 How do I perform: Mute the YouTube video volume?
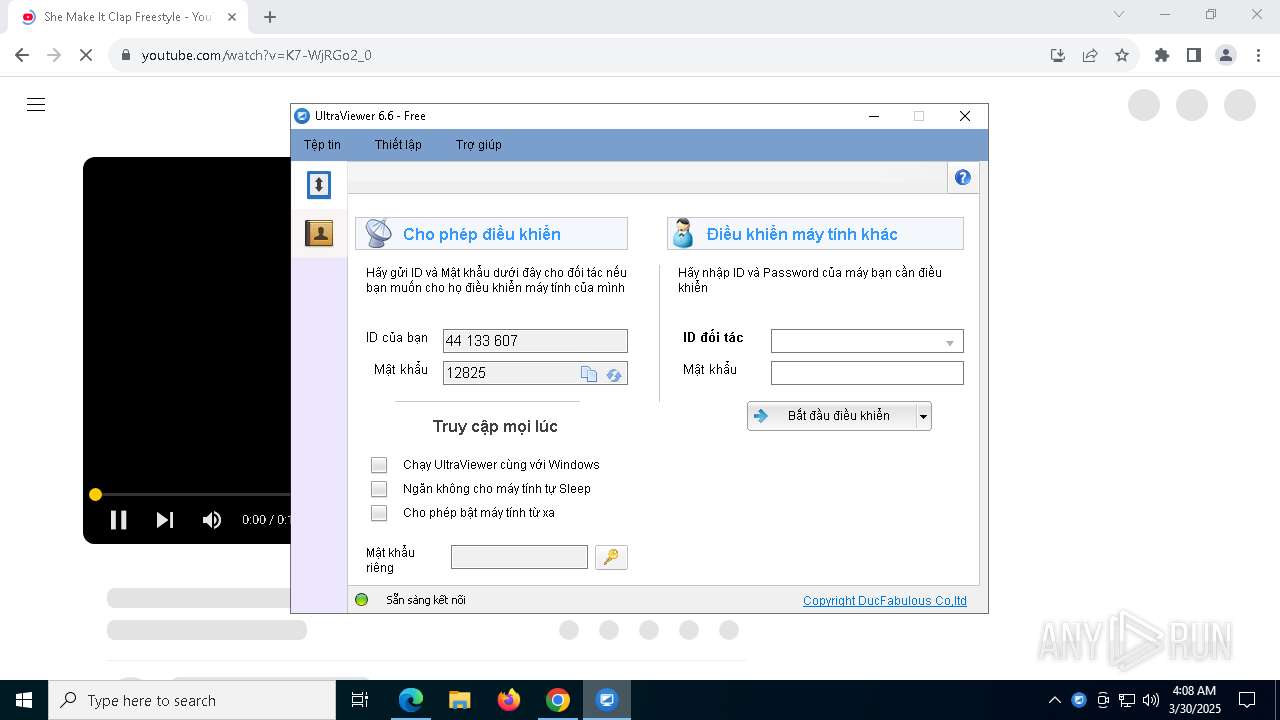pyautogui.click(x=212, y=520)
